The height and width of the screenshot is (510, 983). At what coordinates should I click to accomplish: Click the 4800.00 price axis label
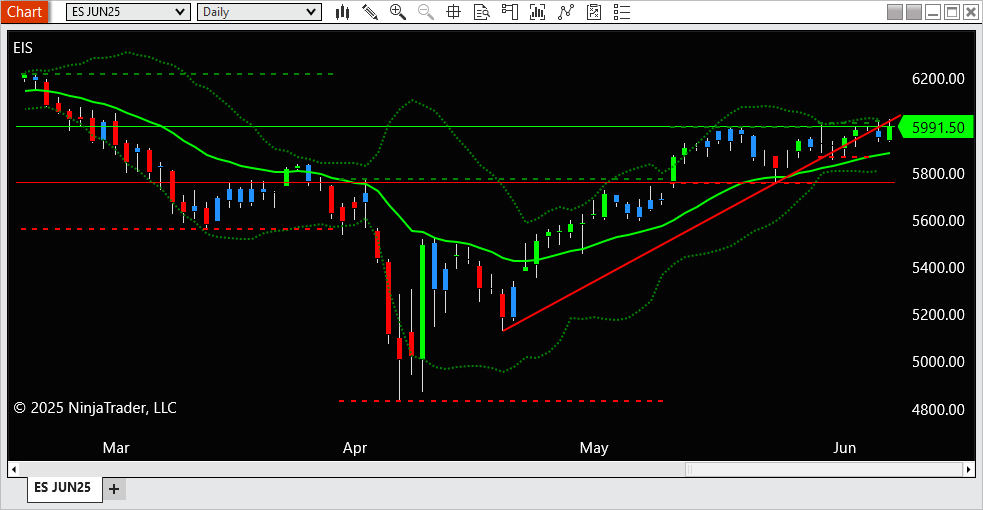938,410
